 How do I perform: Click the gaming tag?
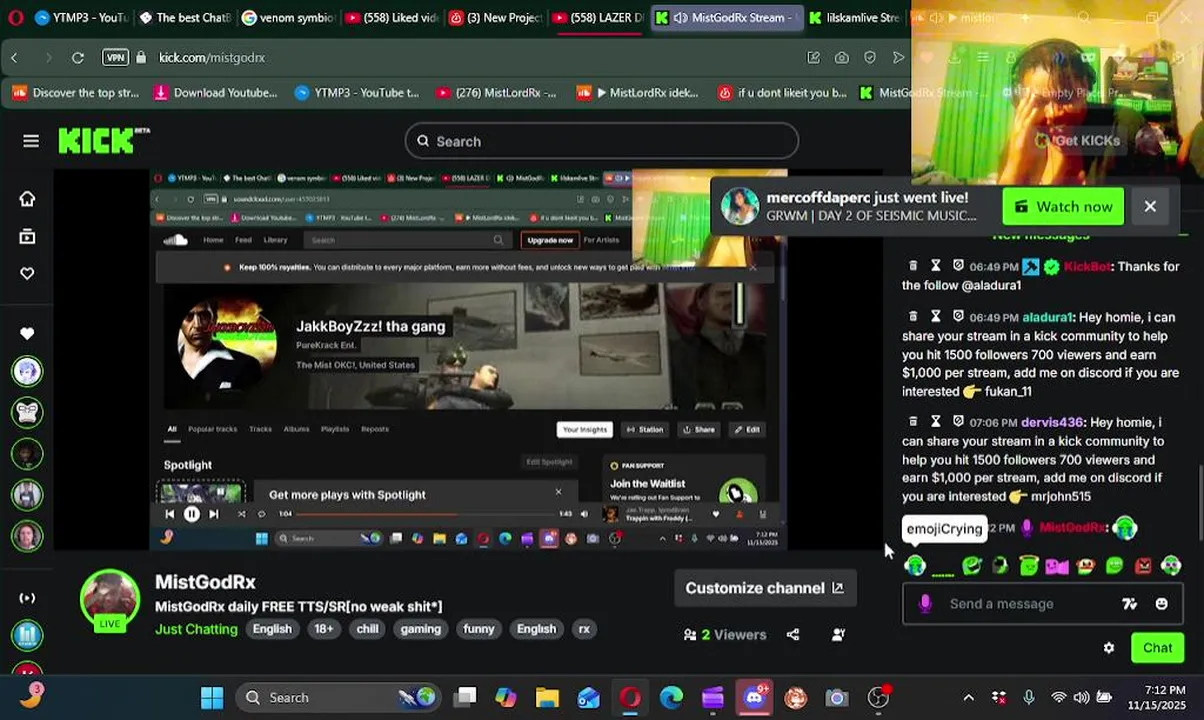click(420, 629)
